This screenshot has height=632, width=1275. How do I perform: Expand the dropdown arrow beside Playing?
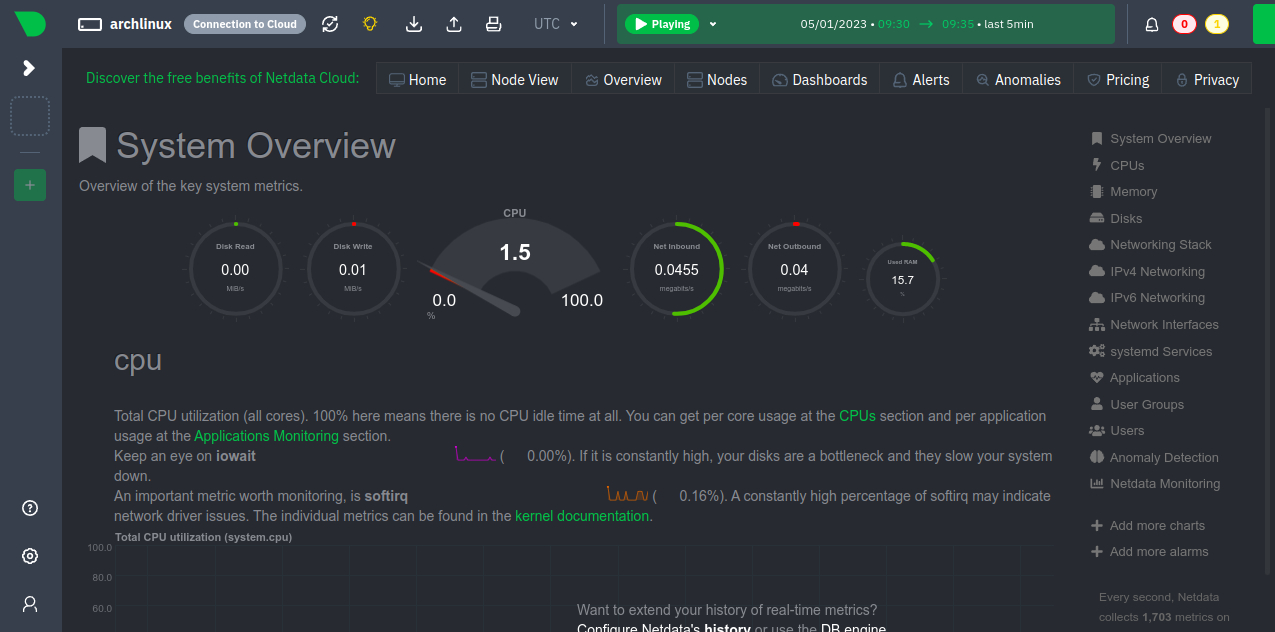click(x=713, y=24)
